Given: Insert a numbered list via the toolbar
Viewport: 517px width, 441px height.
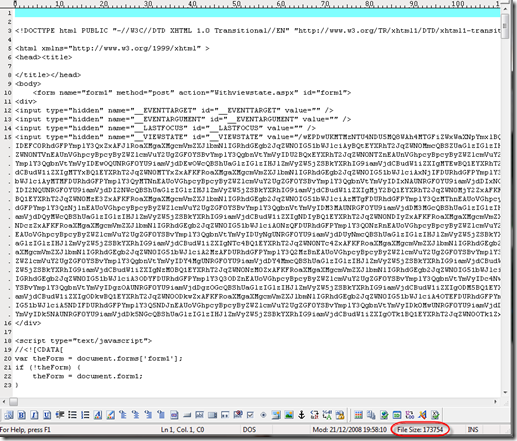Looking at the screenshot, I should 85,415.
